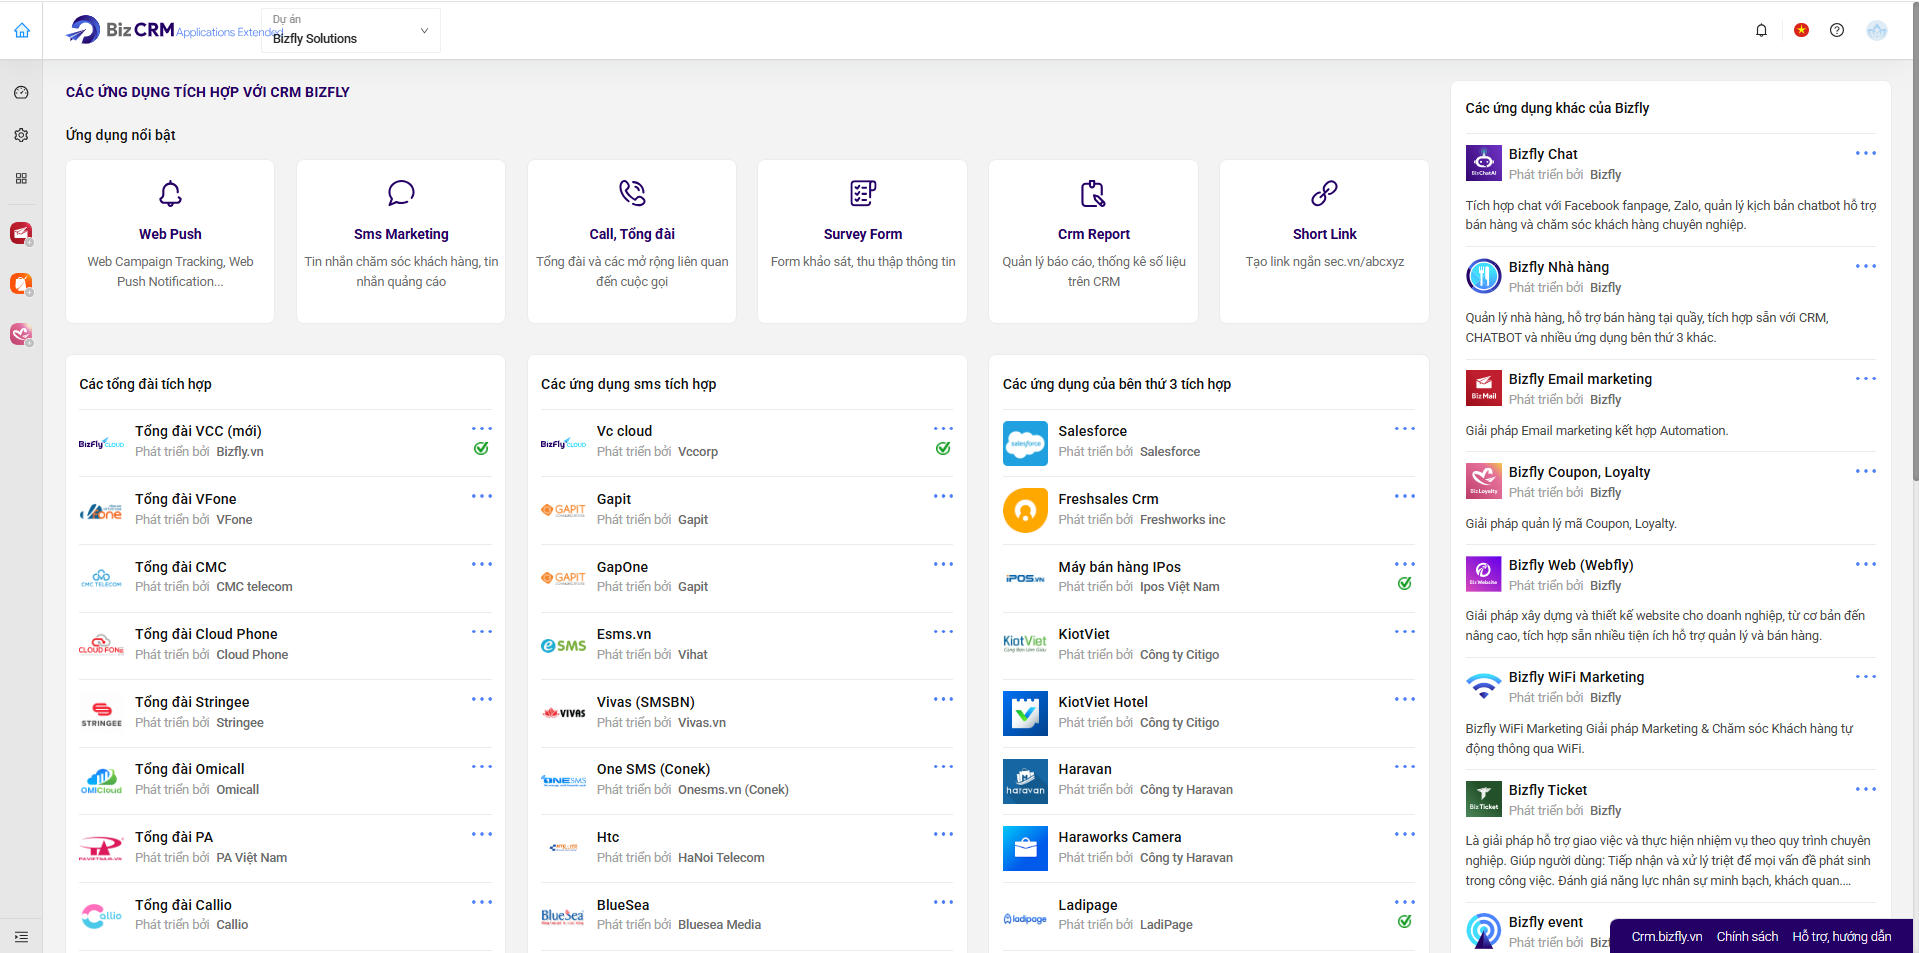Open options menu for Gapit
The image size is (1919, 953).
coord(943,496)
